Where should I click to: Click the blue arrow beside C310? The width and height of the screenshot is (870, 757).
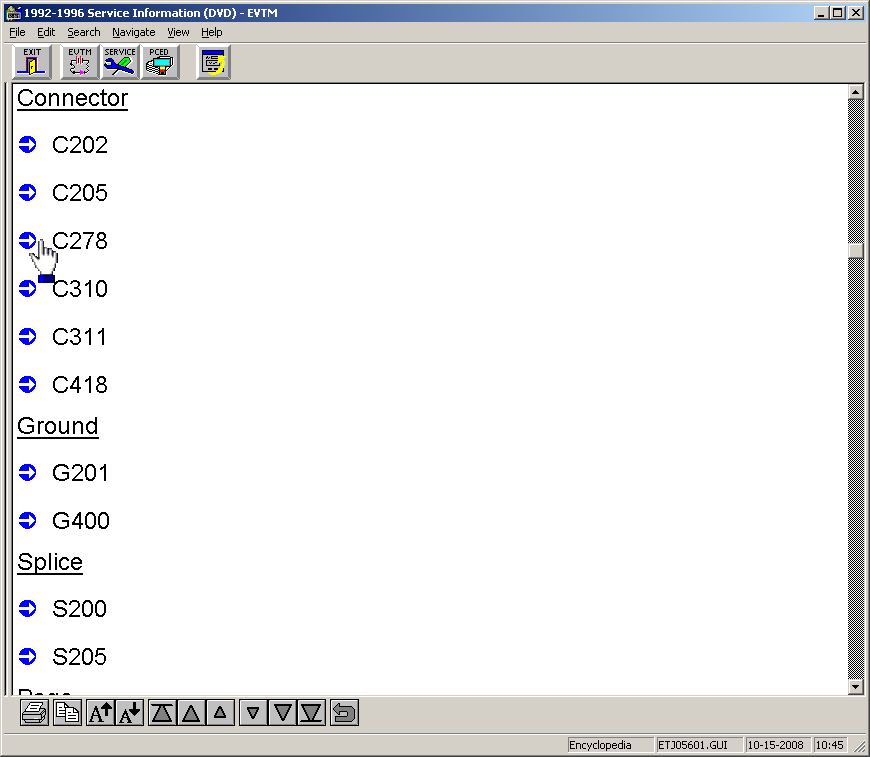point(27,289)
